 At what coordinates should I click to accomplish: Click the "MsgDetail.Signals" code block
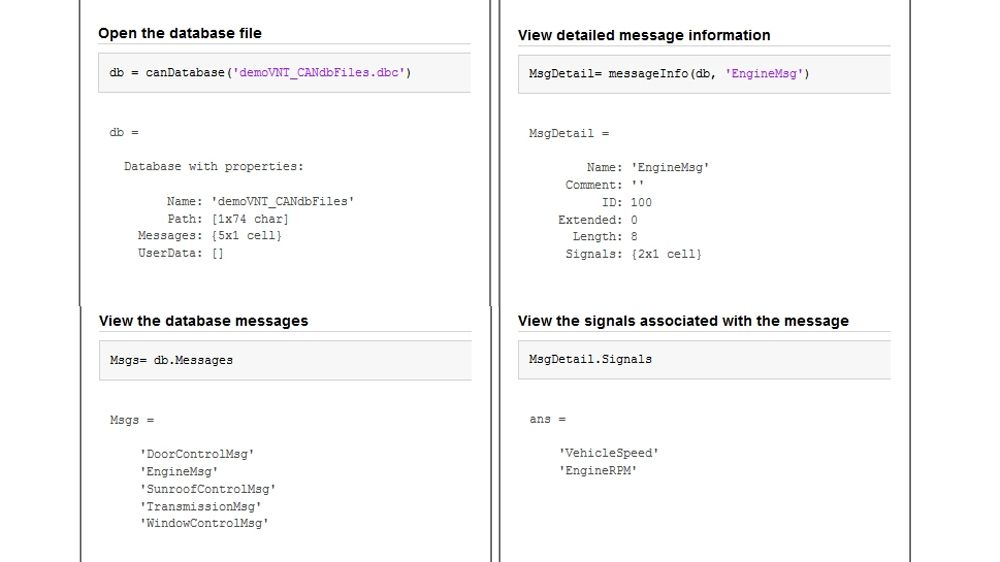tap(703, 358)
